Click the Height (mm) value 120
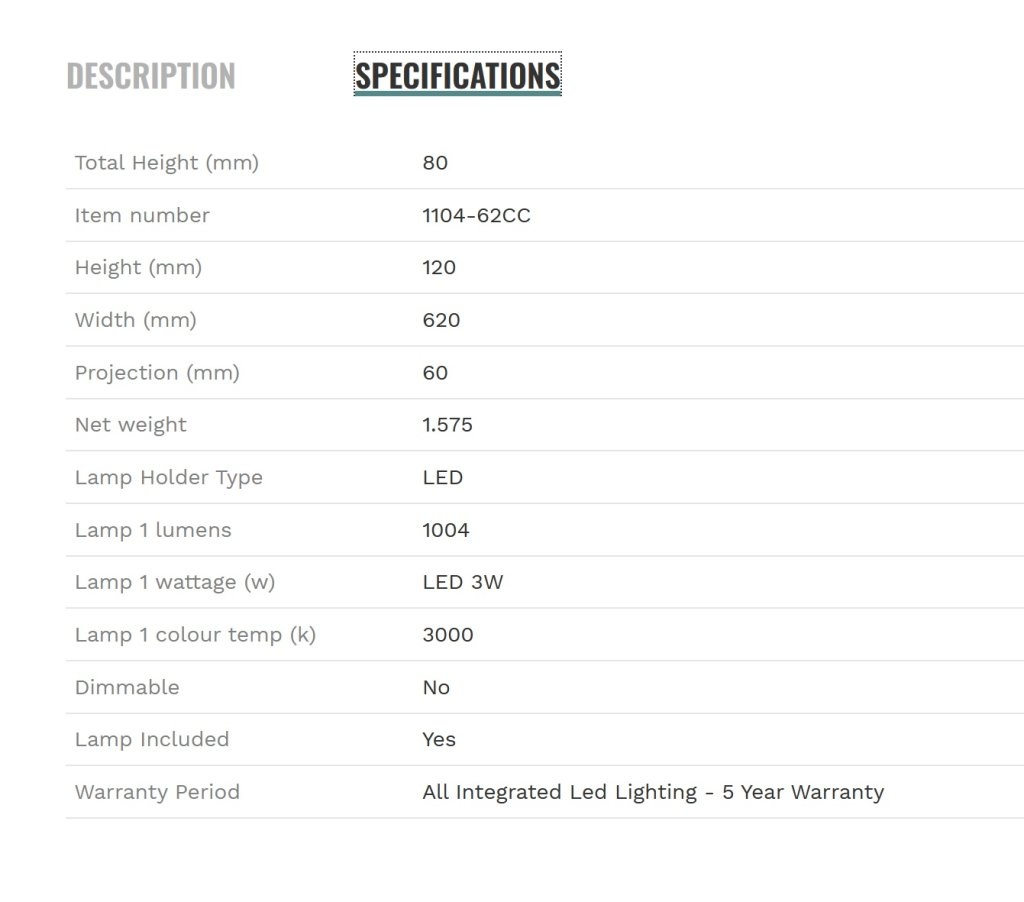This screenshot has width=1024, height=902. pyautogui.click(x=439, y=267)
